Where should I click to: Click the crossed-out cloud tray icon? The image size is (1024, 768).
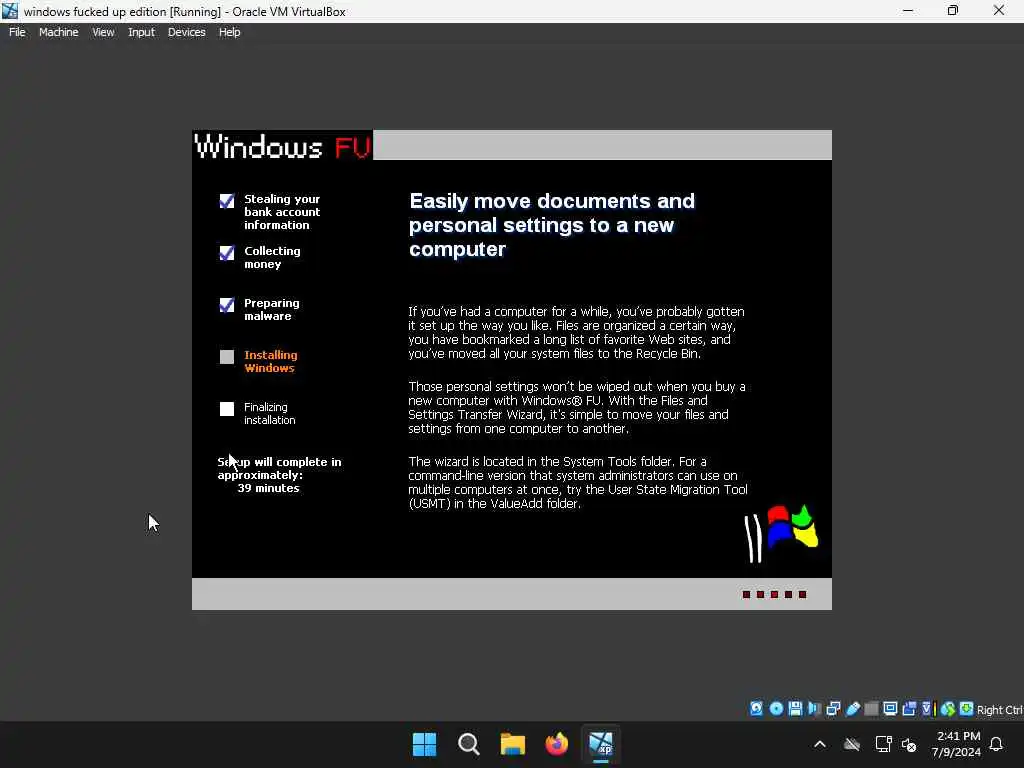tap(852, 744)
